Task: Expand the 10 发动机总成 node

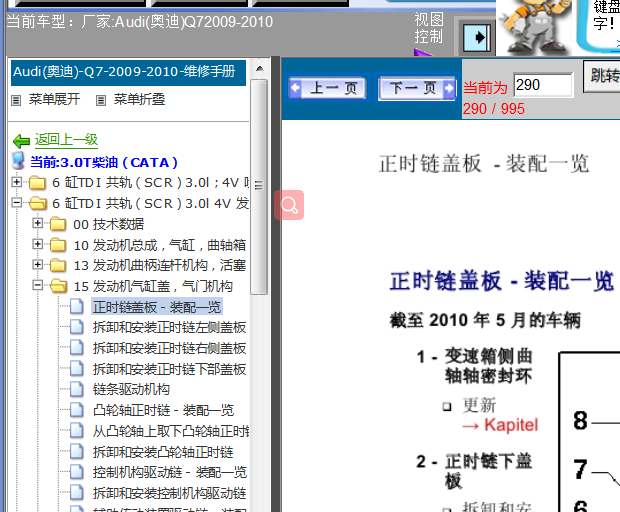Action: (38, 244)
